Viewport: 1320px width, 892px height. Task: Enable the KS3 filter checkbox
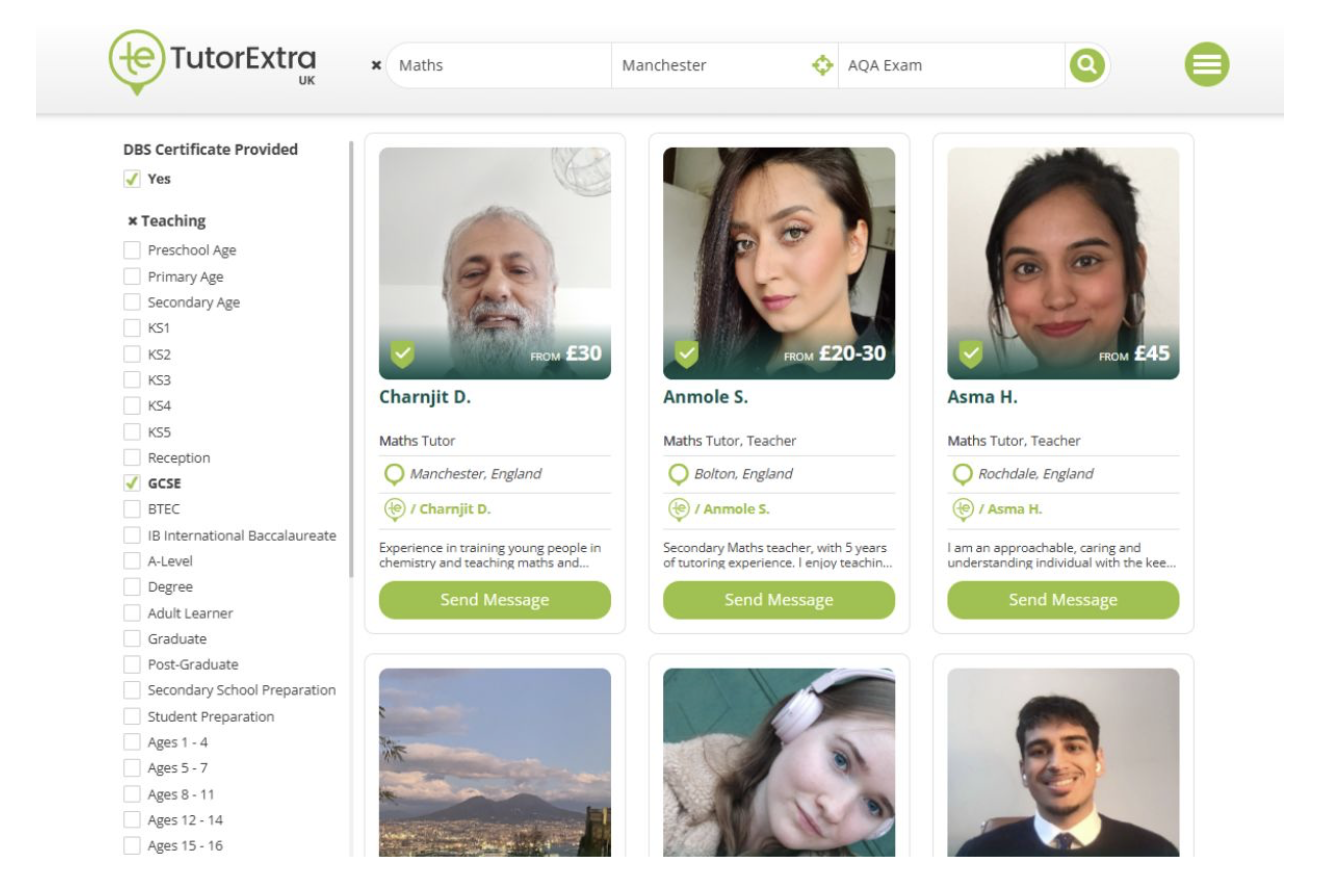[x=131, y=380]
